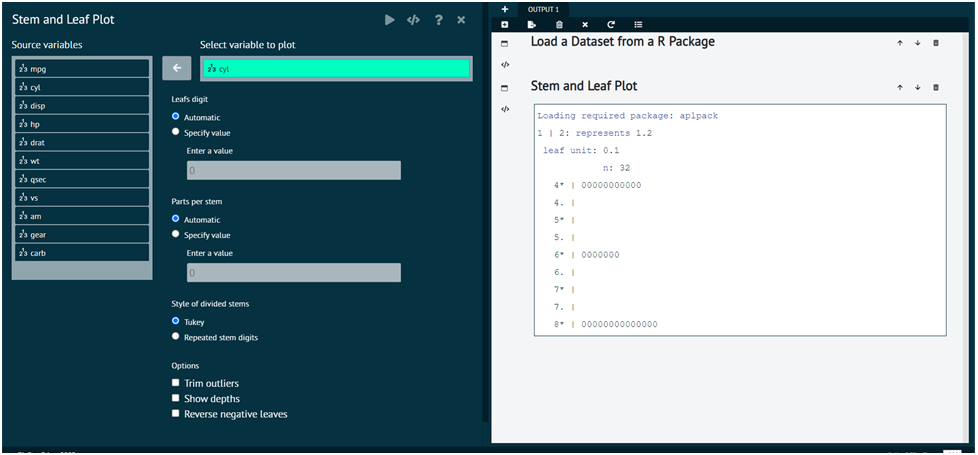Select Specify value for Leafs digit

pyautogui.click(x=176, y=132)
